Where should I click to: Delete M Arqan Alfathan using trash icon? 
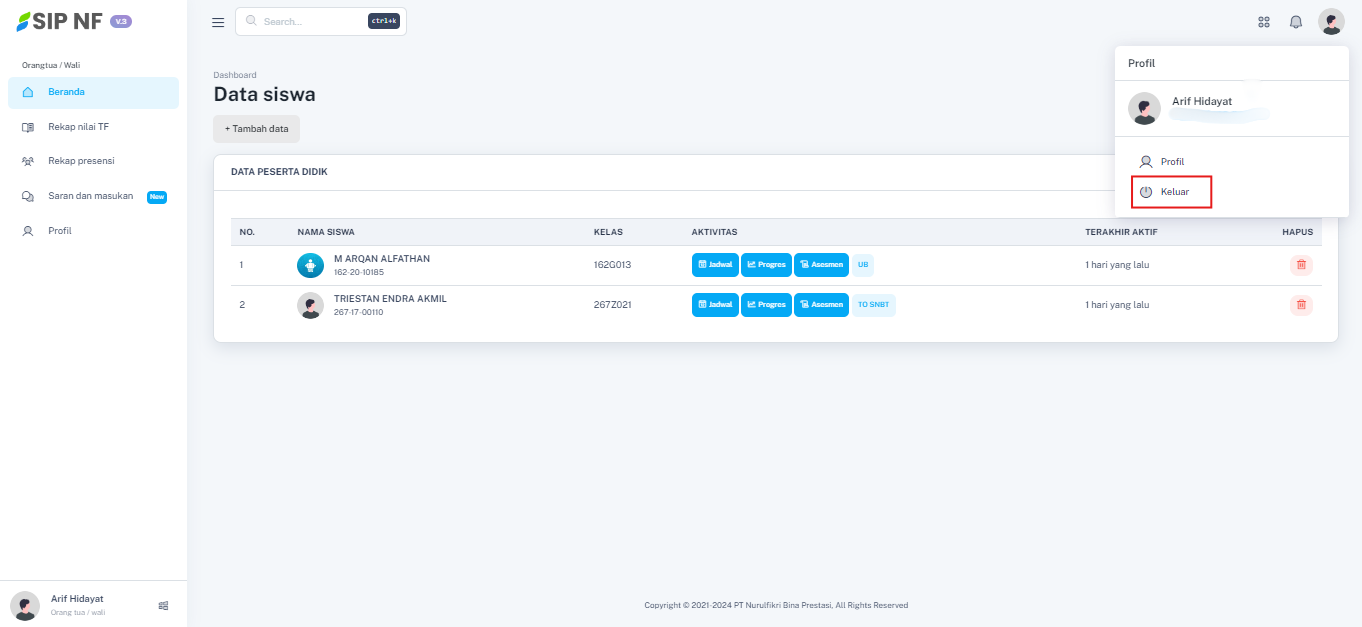(1301, 265)
